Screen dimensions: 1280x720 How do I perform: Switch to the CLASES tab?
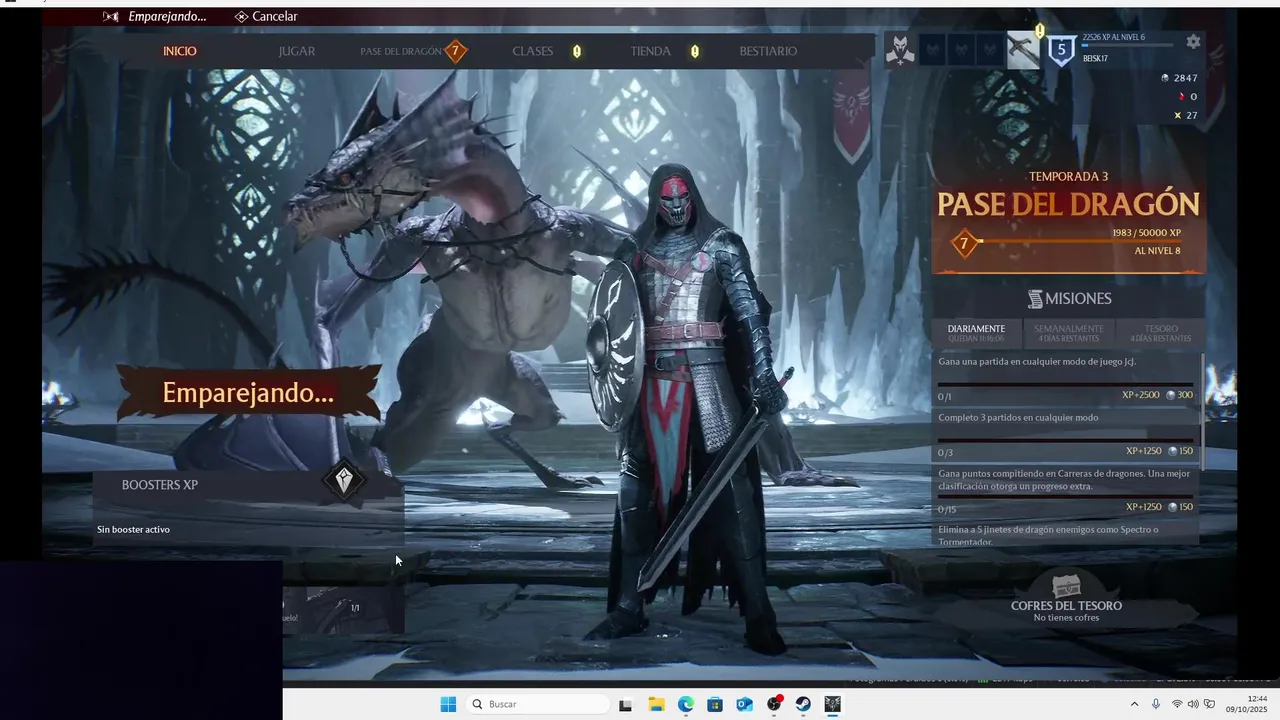[532, 51]
